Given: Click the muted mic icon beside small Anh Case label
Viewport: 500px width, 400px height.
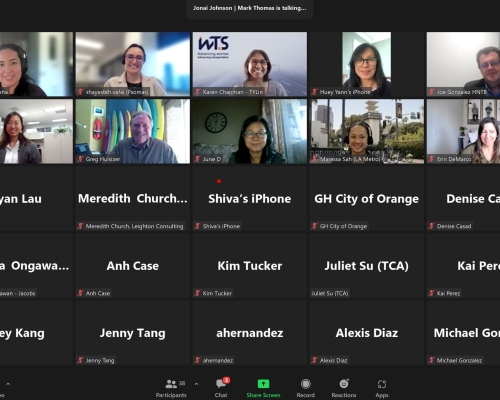Looking at the screenshot, I should [x=80, y=293].
